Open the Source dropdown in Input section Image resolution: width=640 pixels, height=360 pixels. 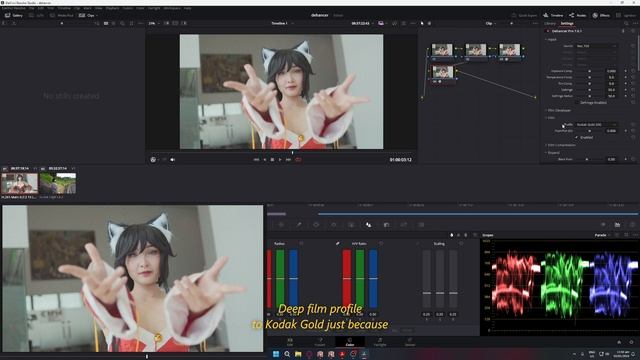tap(596, 46)
